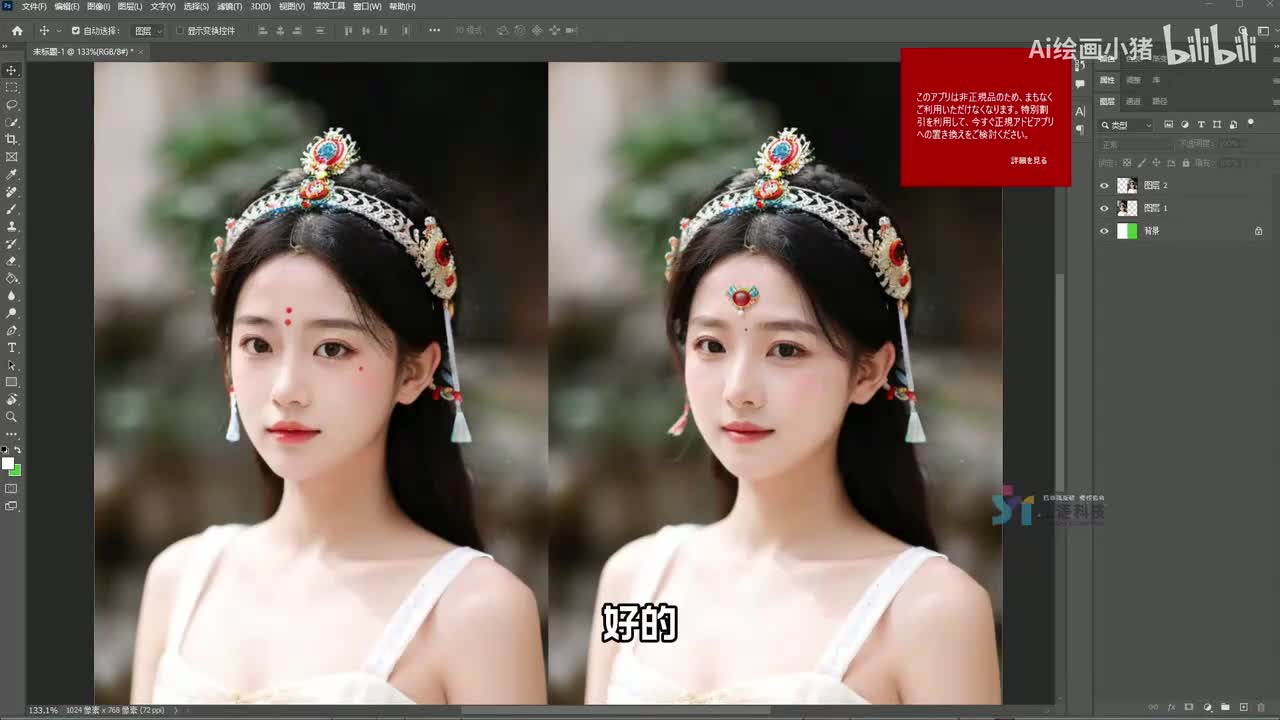Viewport: 1280px width, 720px height.
Task: Select the Clone Stamp tool
Action: (x=12, y=226)
